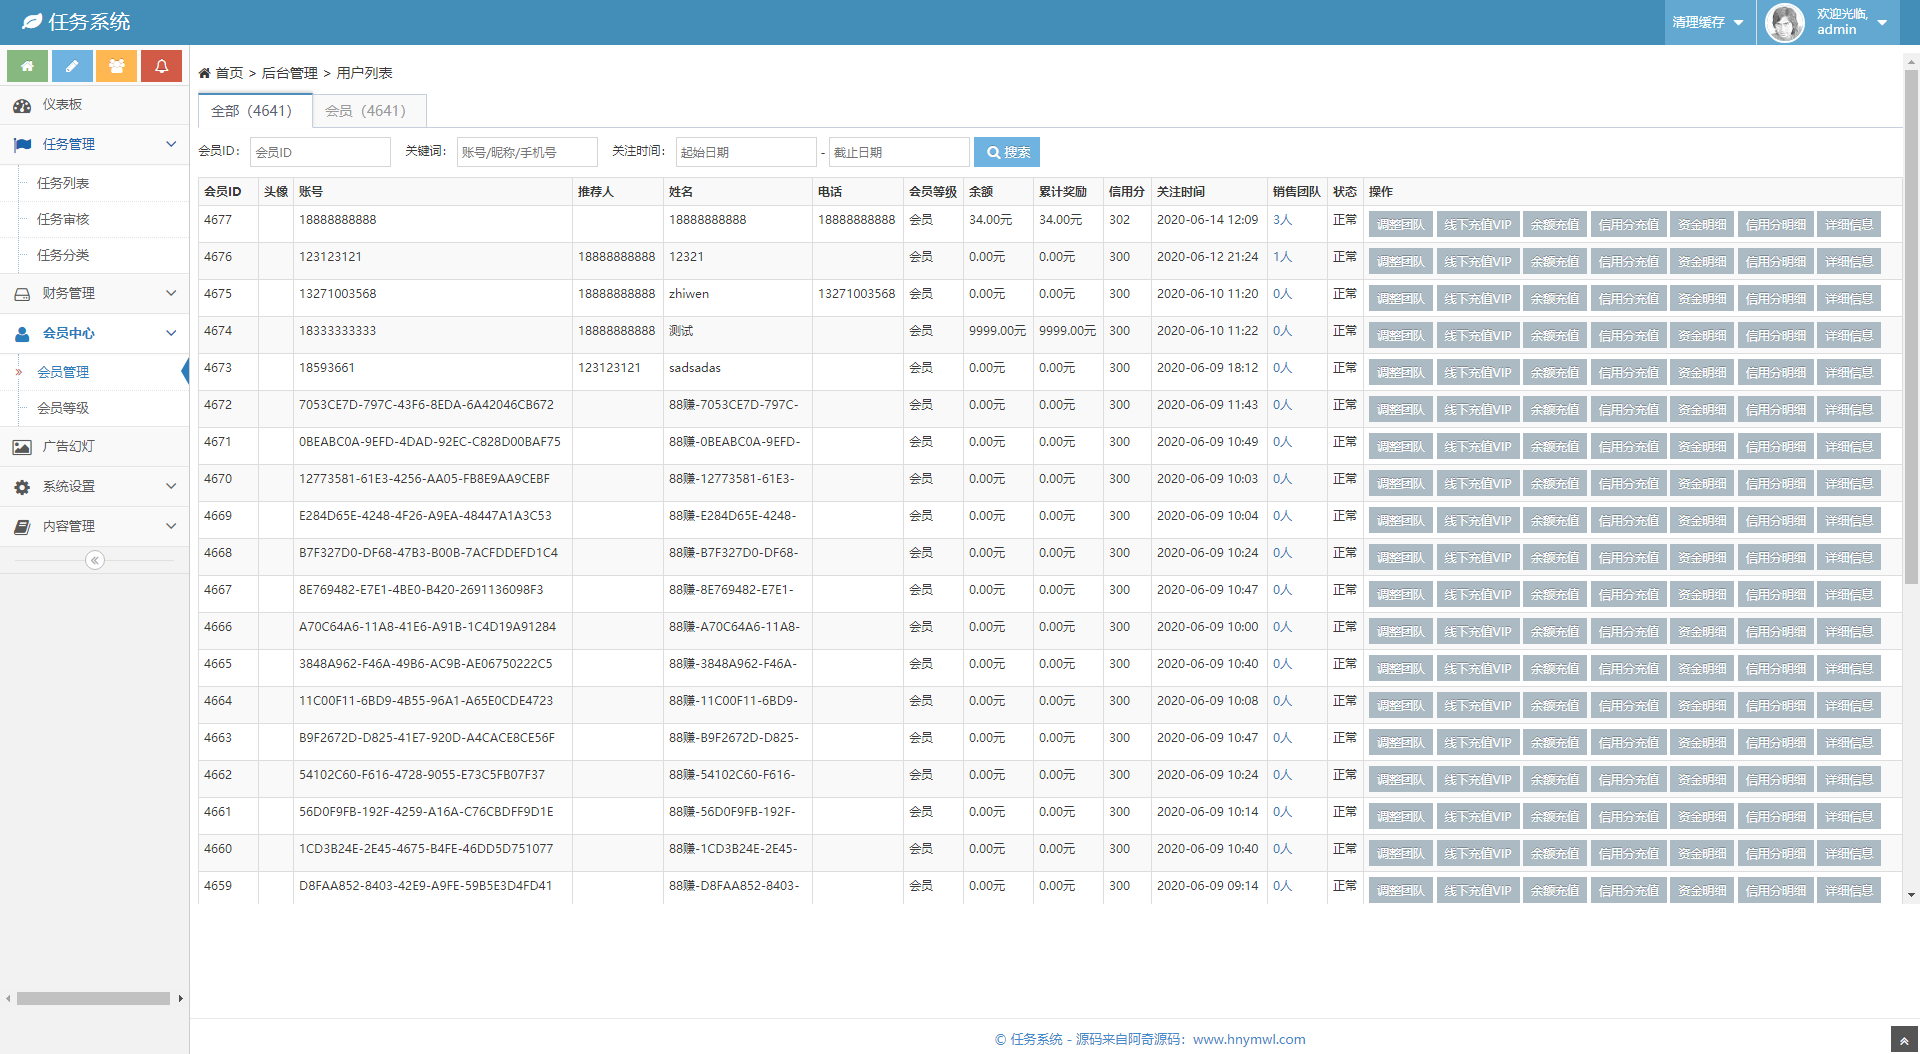Click the 广告幻灯 picture icon

coord(22,447)
